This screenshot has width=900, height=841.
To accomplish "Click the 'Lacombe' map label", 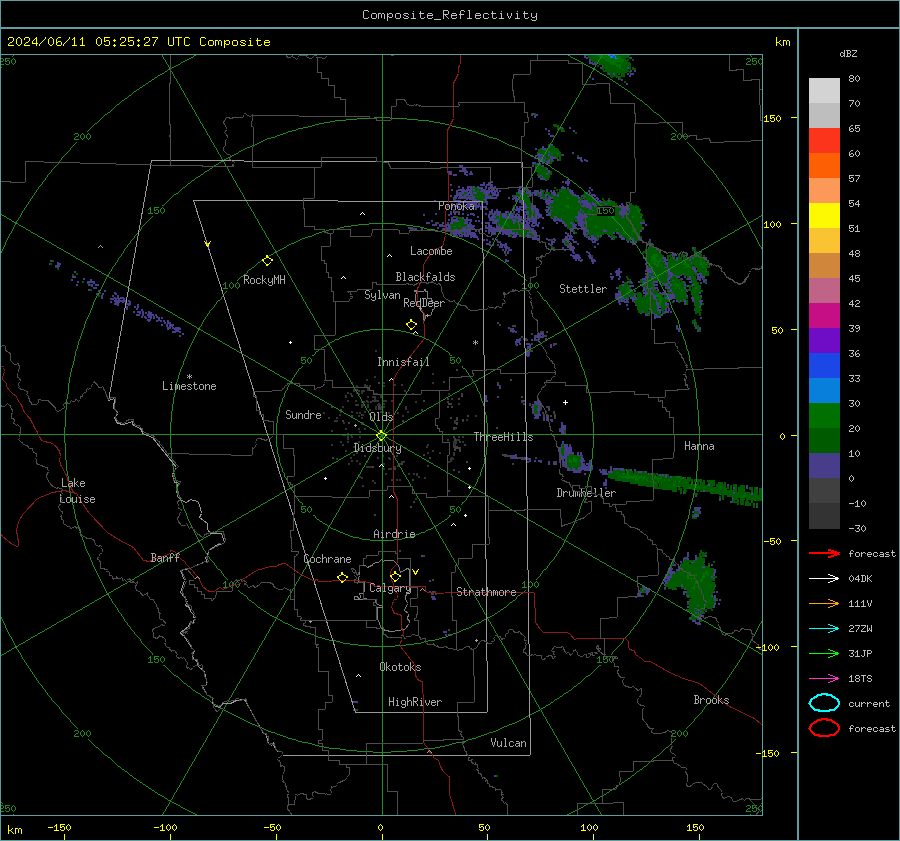I will pos(431,251).
